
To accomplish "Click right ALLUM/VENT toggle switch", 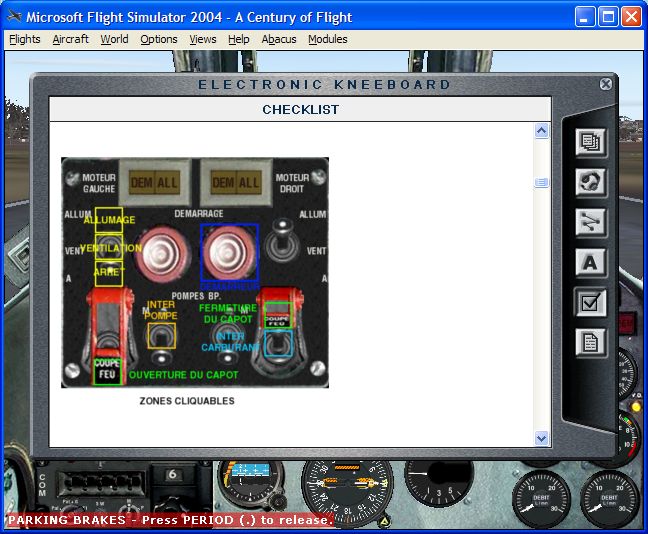I will pyautogui.click(x=282, y=241).
